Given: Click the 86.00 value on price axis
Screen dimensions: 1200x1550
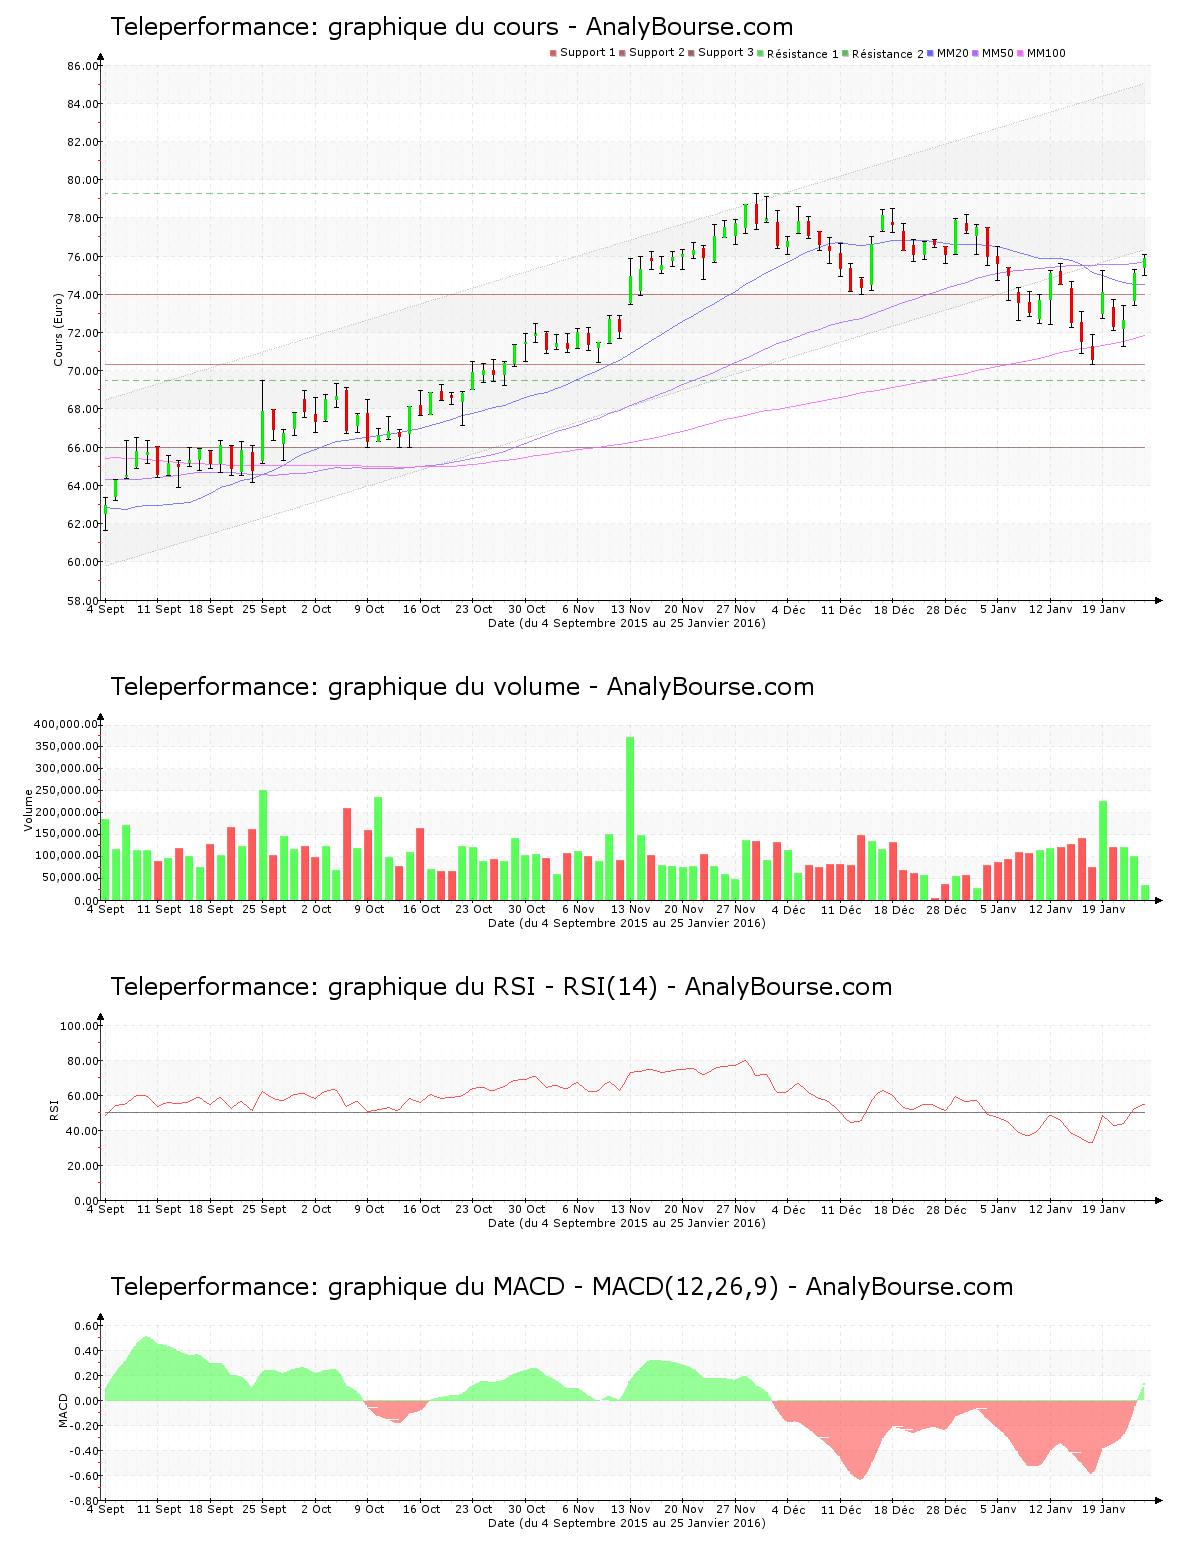Looking at the screenshot, I should tap(83, 66).
